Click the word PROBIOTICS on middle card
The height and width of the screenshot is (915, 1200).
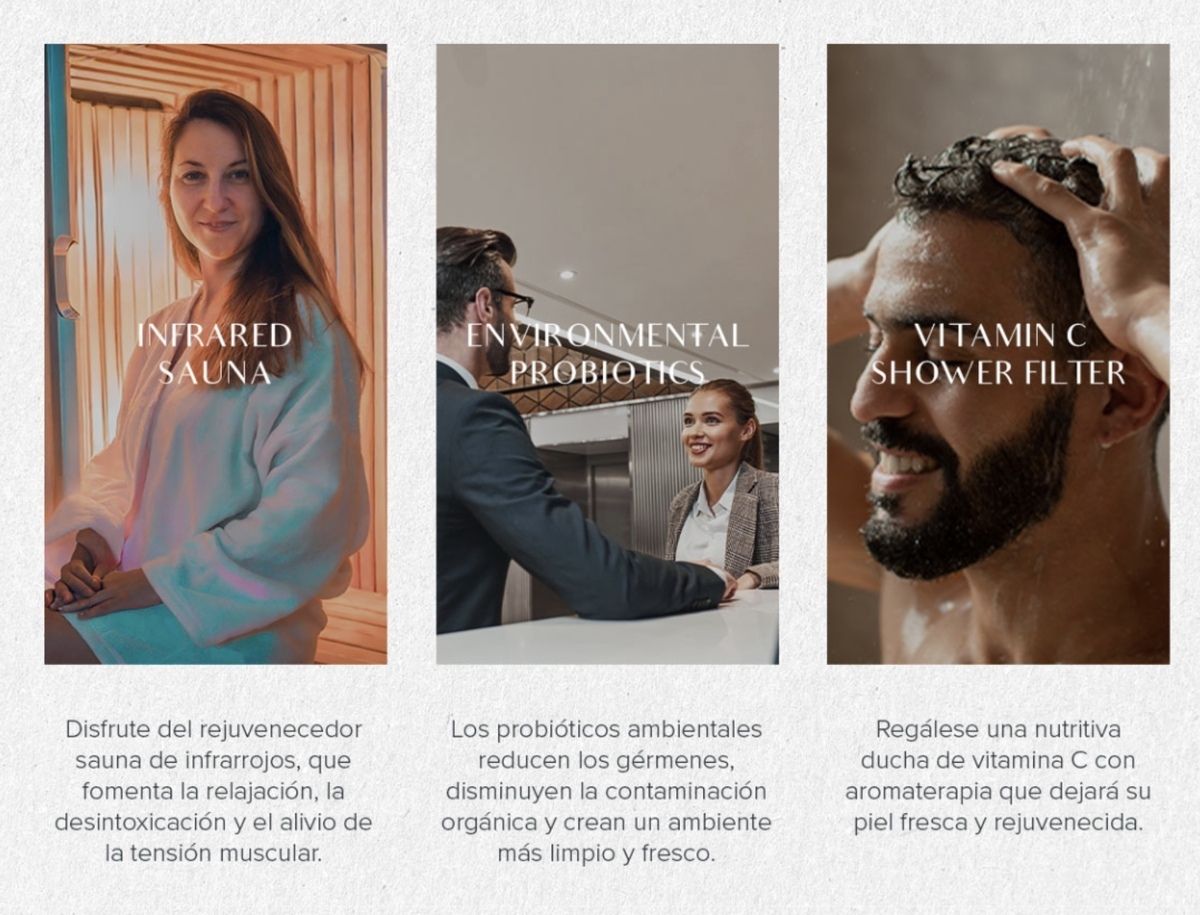607,373
